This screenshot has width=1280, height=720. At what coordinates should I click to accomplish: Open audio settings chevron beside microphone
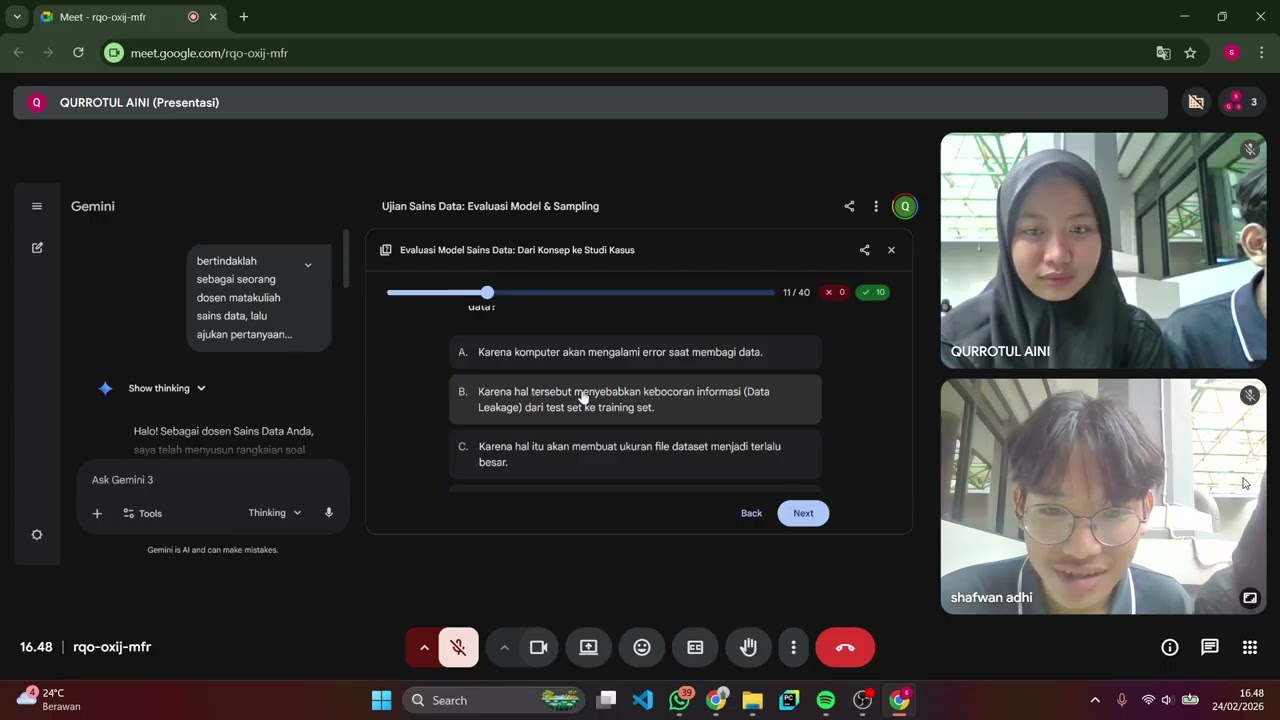424,647
